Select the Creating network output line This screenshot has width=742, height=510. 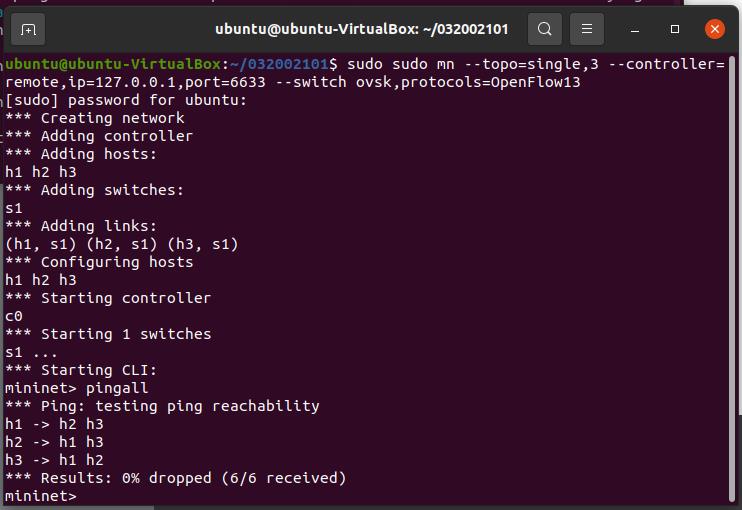tap(95, 118)
